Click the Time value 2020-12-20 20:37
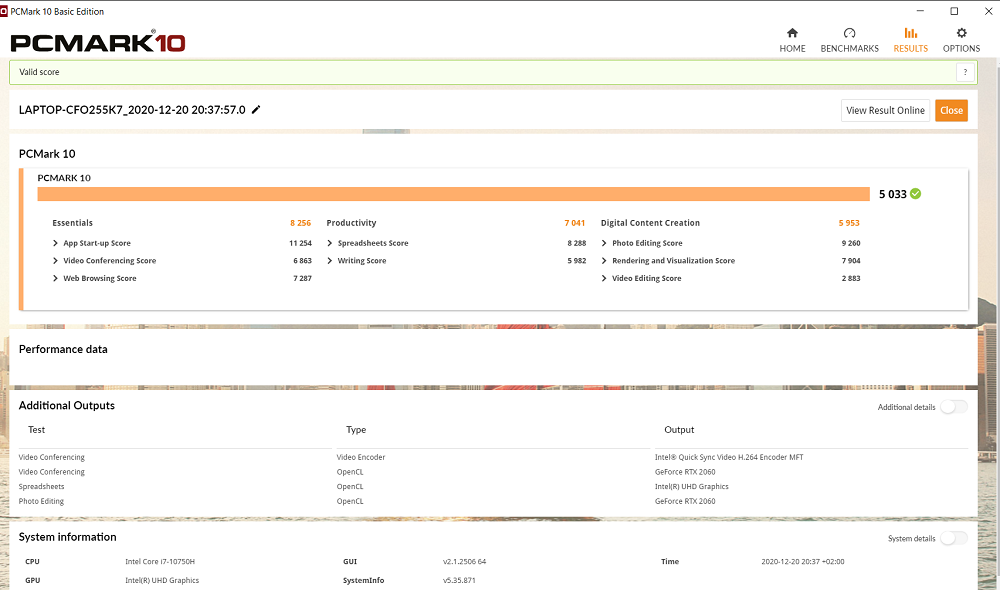The height and width of the screenshot is (590, 1000). [x=802, y=562]
